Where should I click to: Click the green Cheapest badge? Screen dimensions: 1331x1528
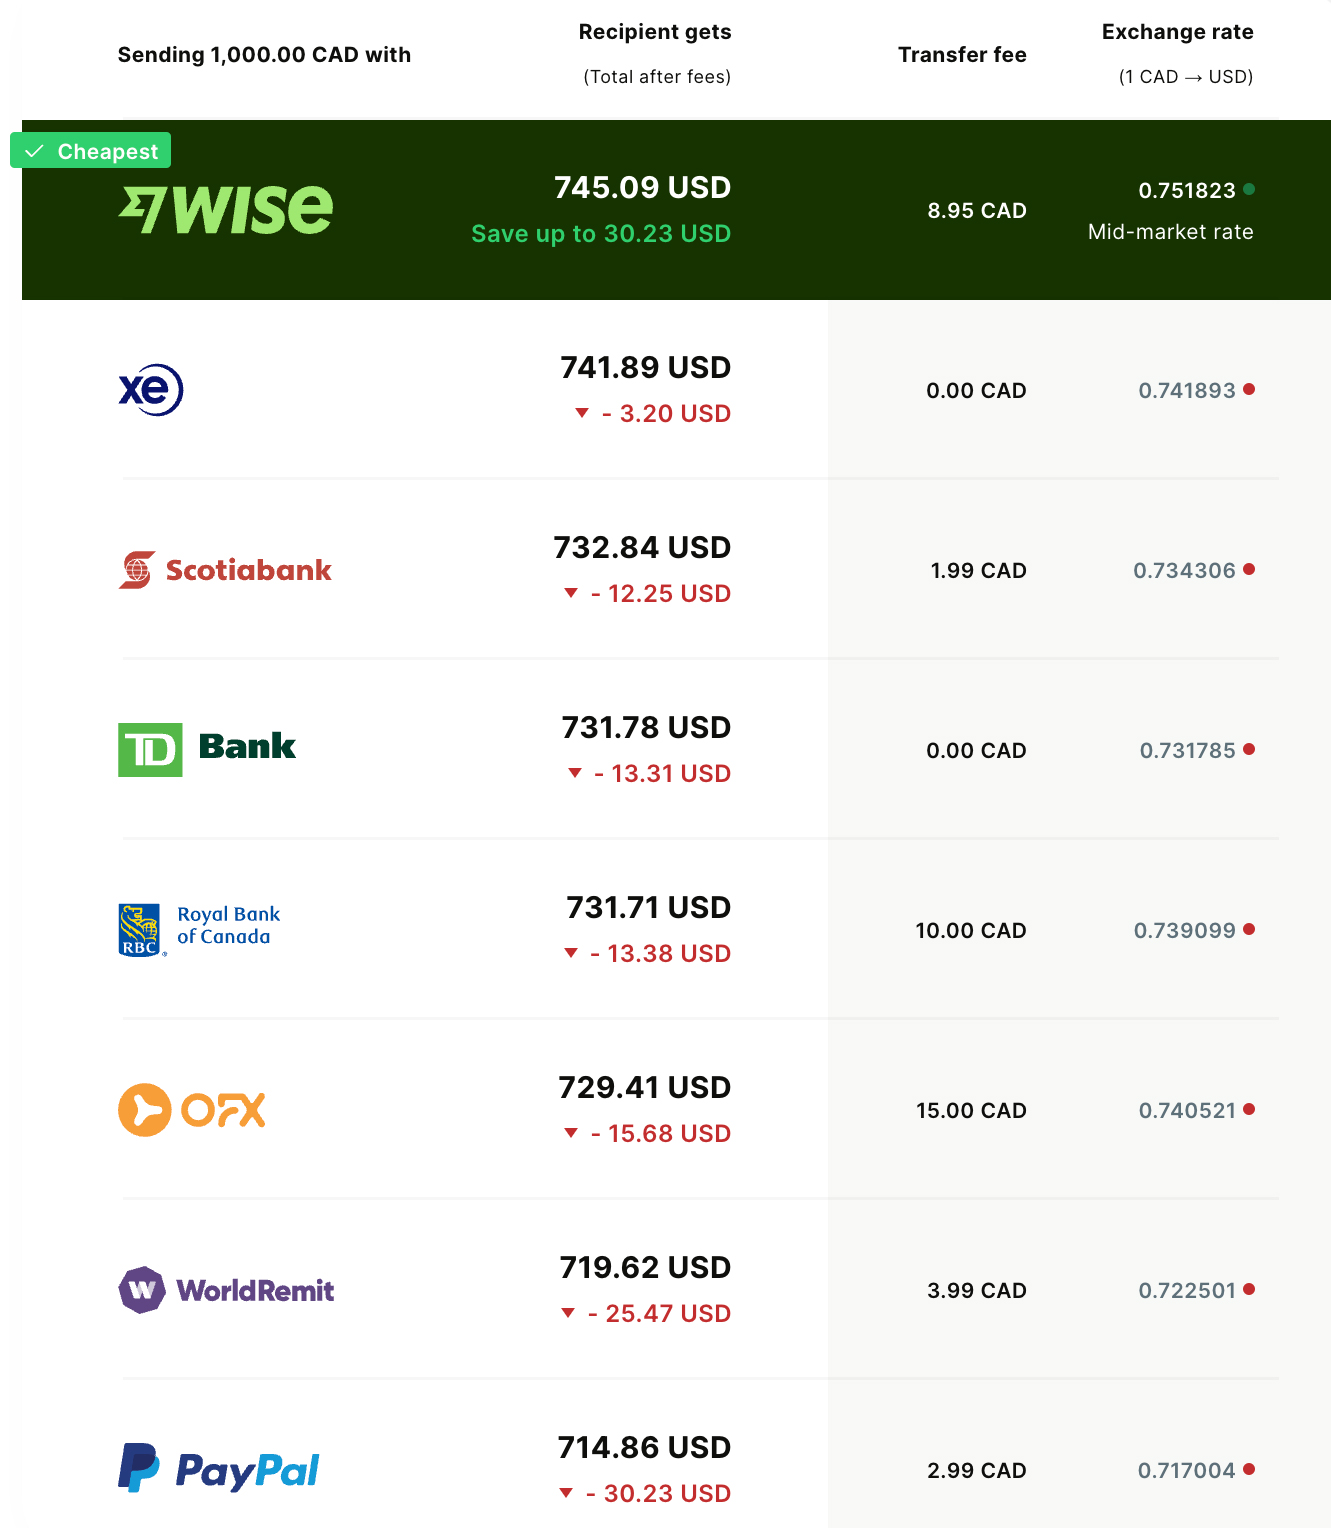click(91, 151)
